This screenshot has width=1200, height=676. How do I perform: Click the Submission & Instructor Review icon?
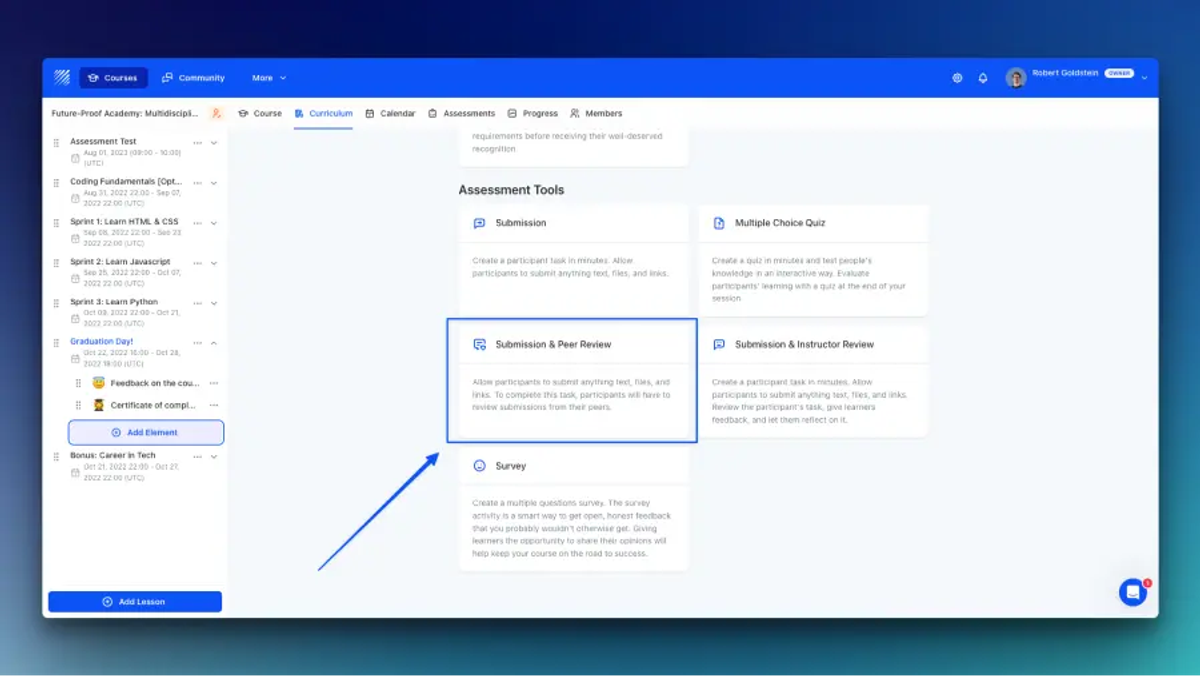719,344
